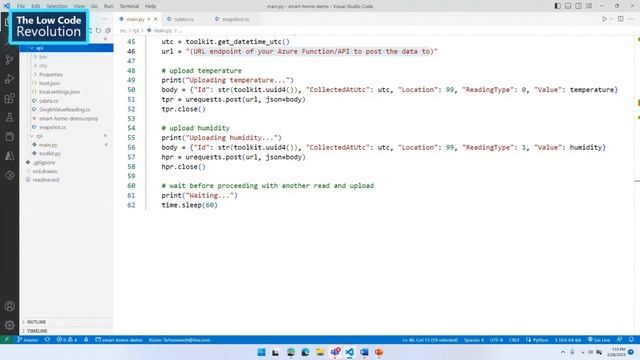Open the .gitignore file
Viewport: 640px width, 360px height.
tap(66, 162)
